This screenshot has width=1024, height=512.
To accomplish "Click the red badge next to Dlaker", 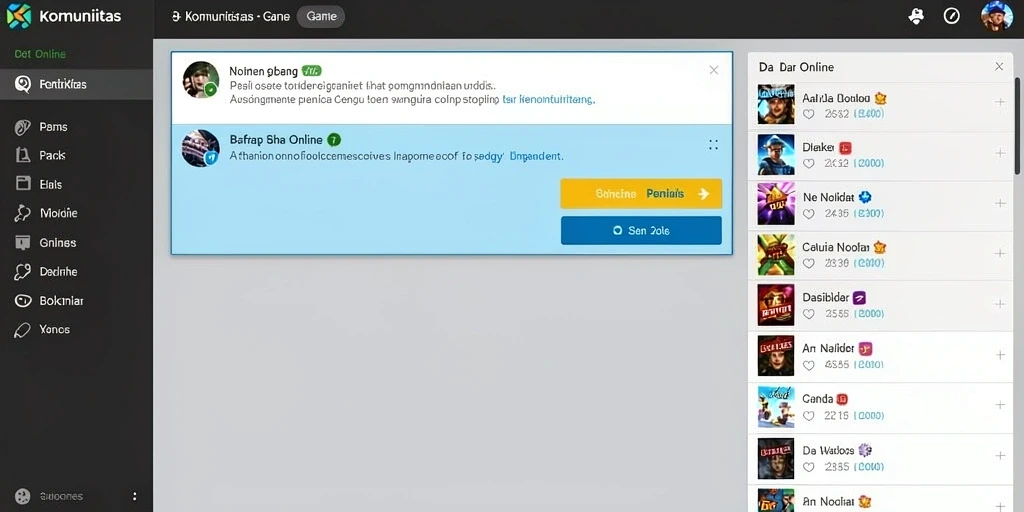I will coord(844,148).
